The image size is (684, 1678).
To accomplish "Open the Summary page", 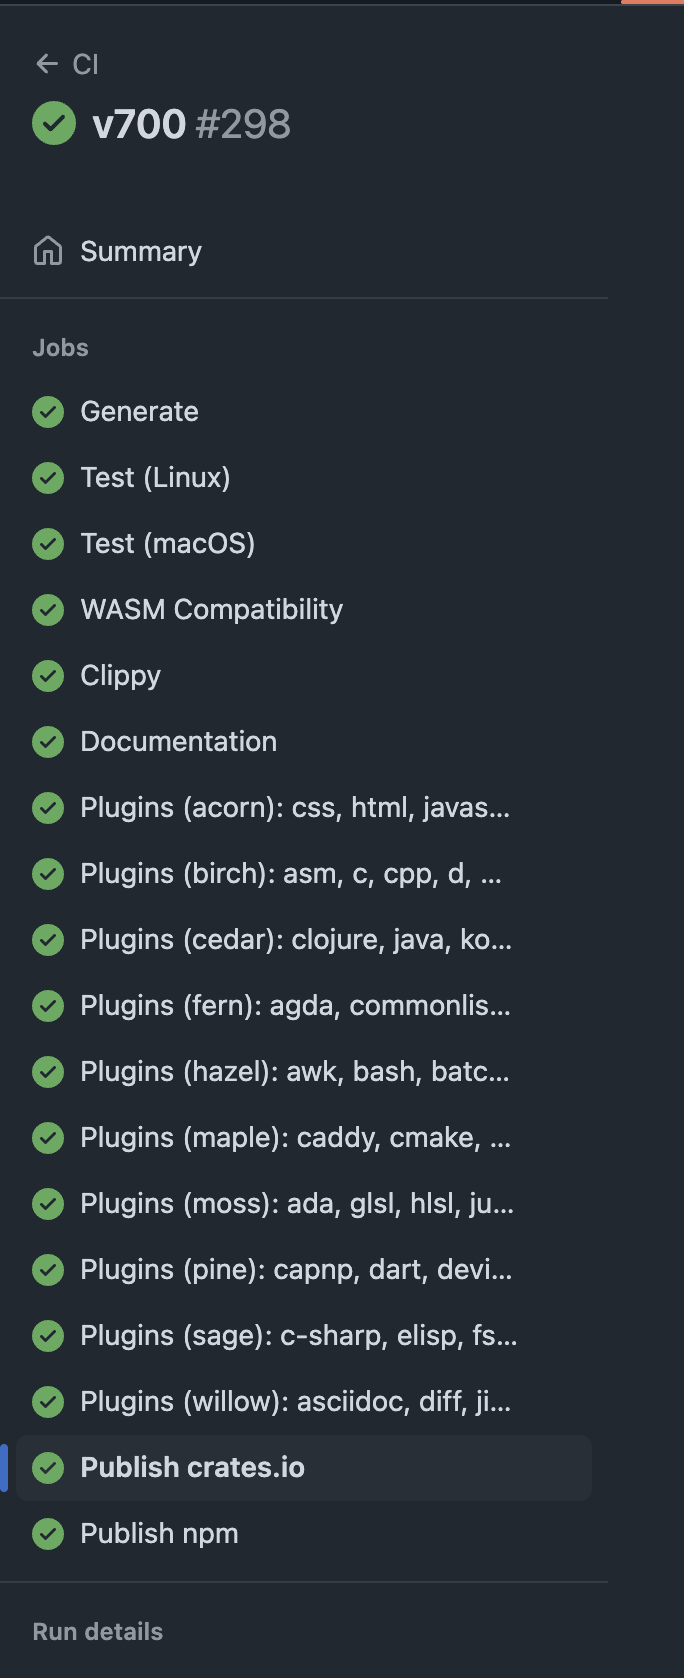I will coord(141,251).
